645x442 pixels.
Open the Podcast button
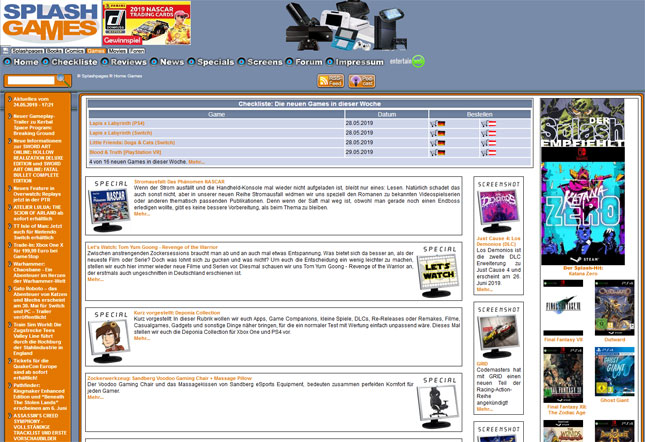[x=362, y=81]
